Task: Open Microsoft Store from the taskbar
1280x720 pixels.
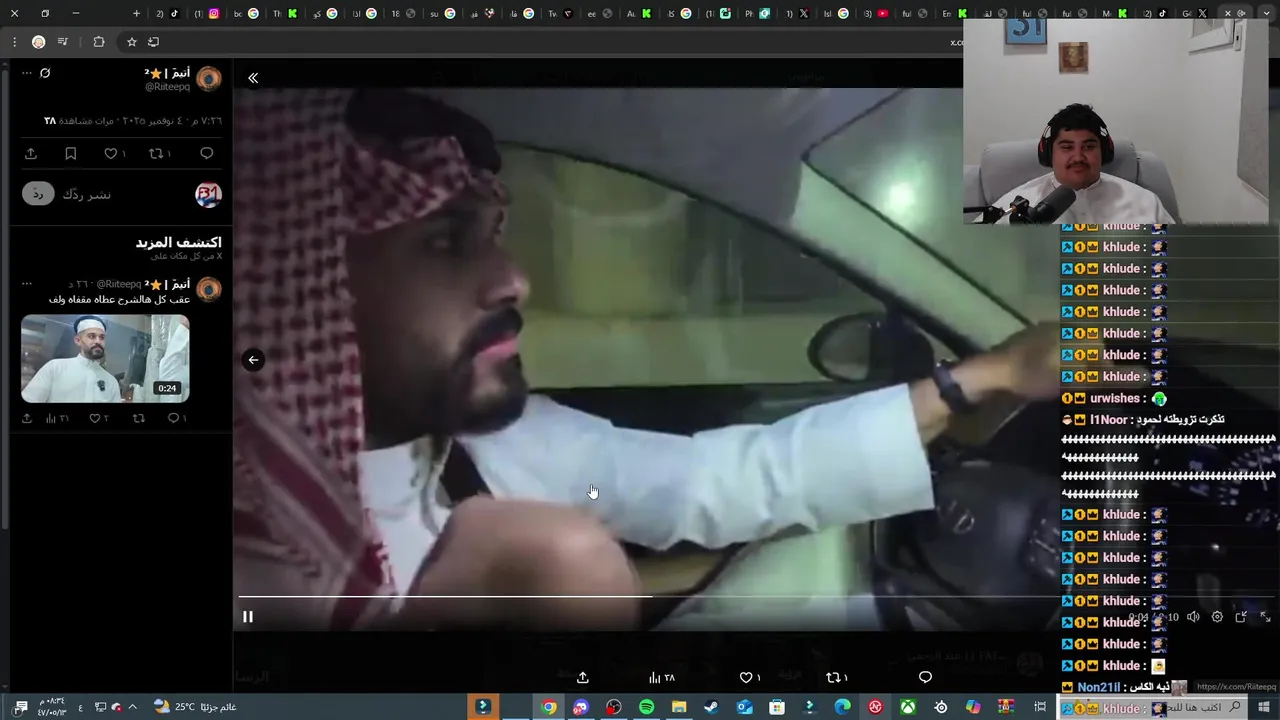Action: [x=777, y=707]
